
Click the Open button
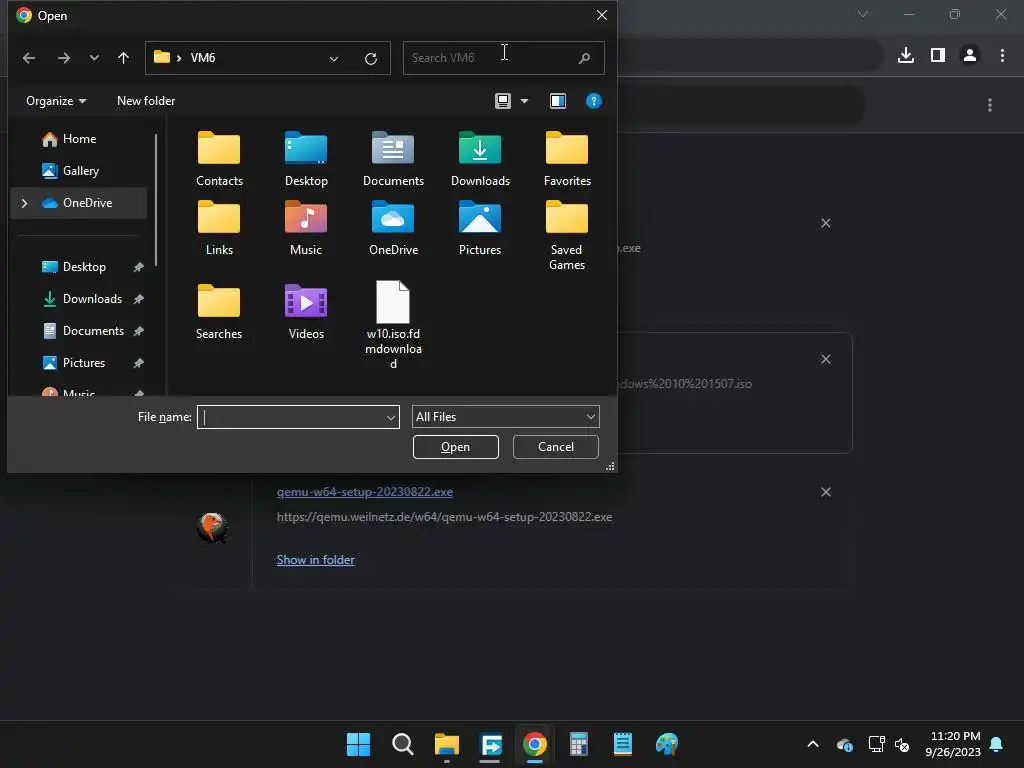point(456,447)
